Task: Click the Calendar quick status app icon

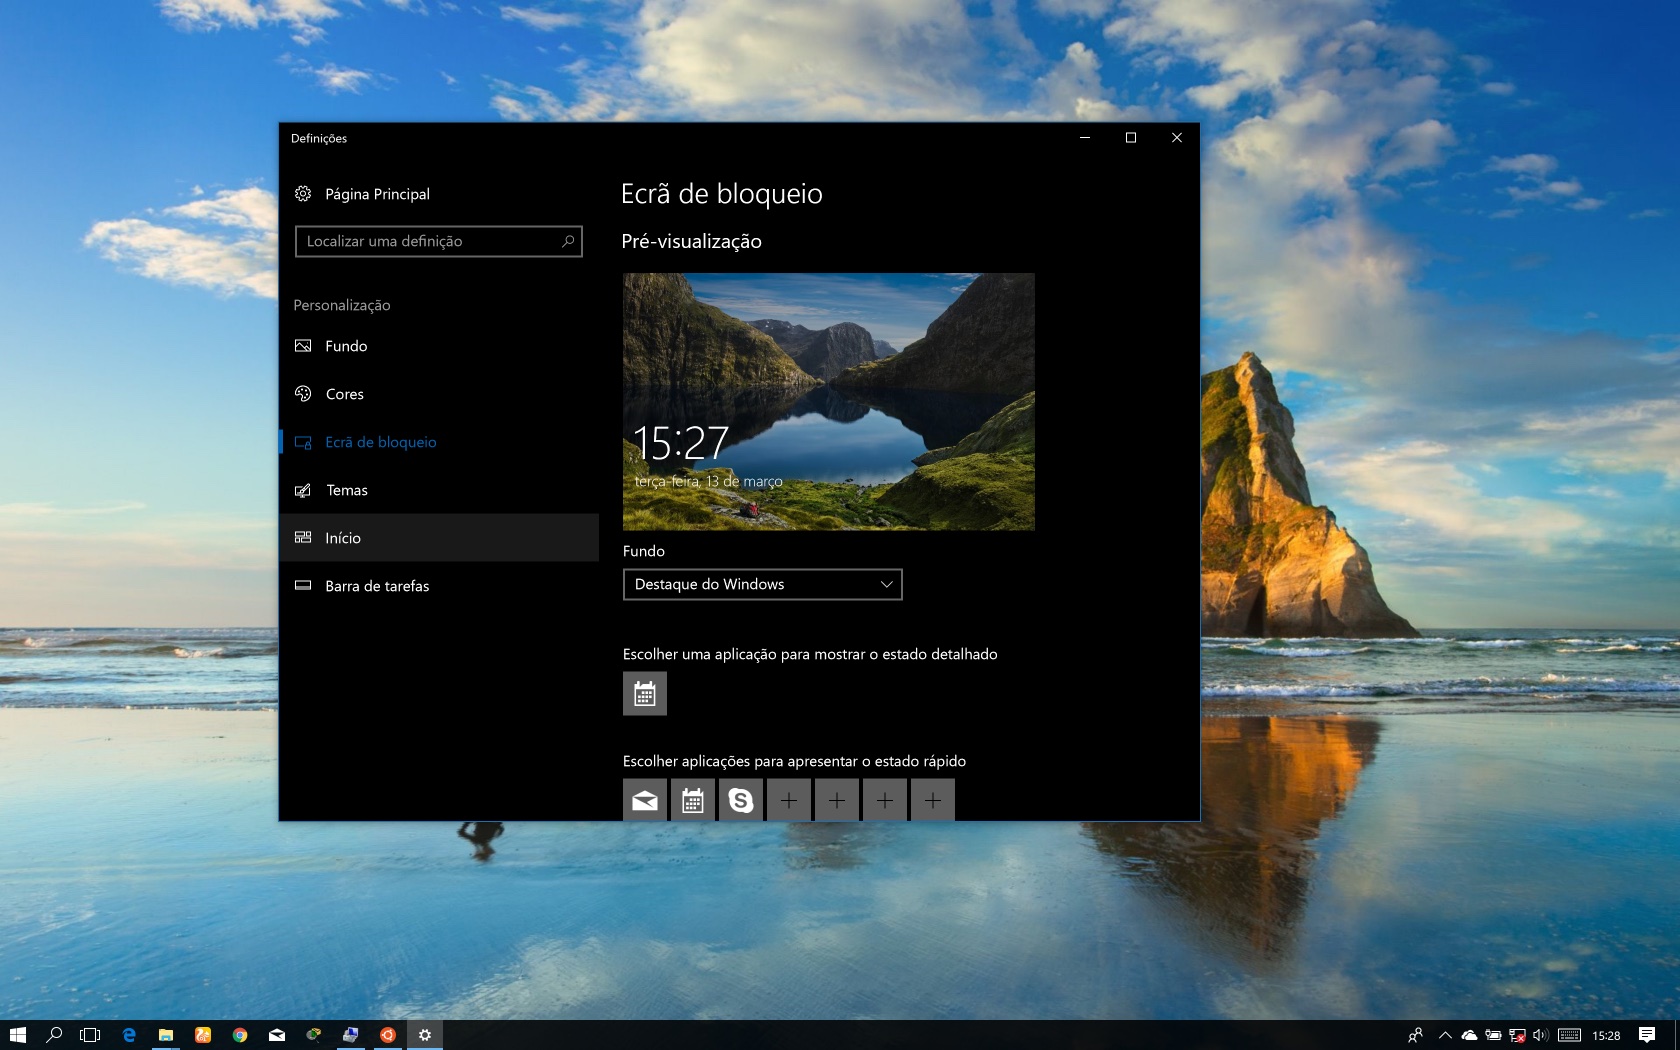Action: click(693, 801)
